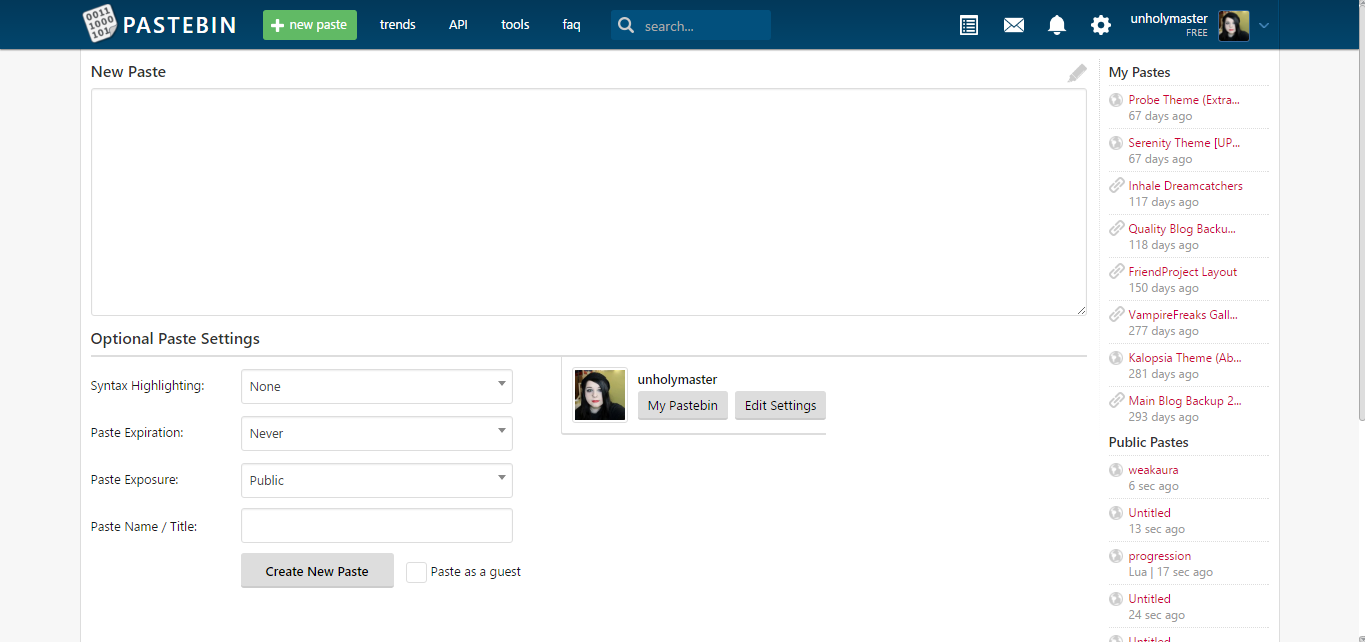Open settings via the gear icon
This screenshot has width=1365, height=642.
(1101, 25)
